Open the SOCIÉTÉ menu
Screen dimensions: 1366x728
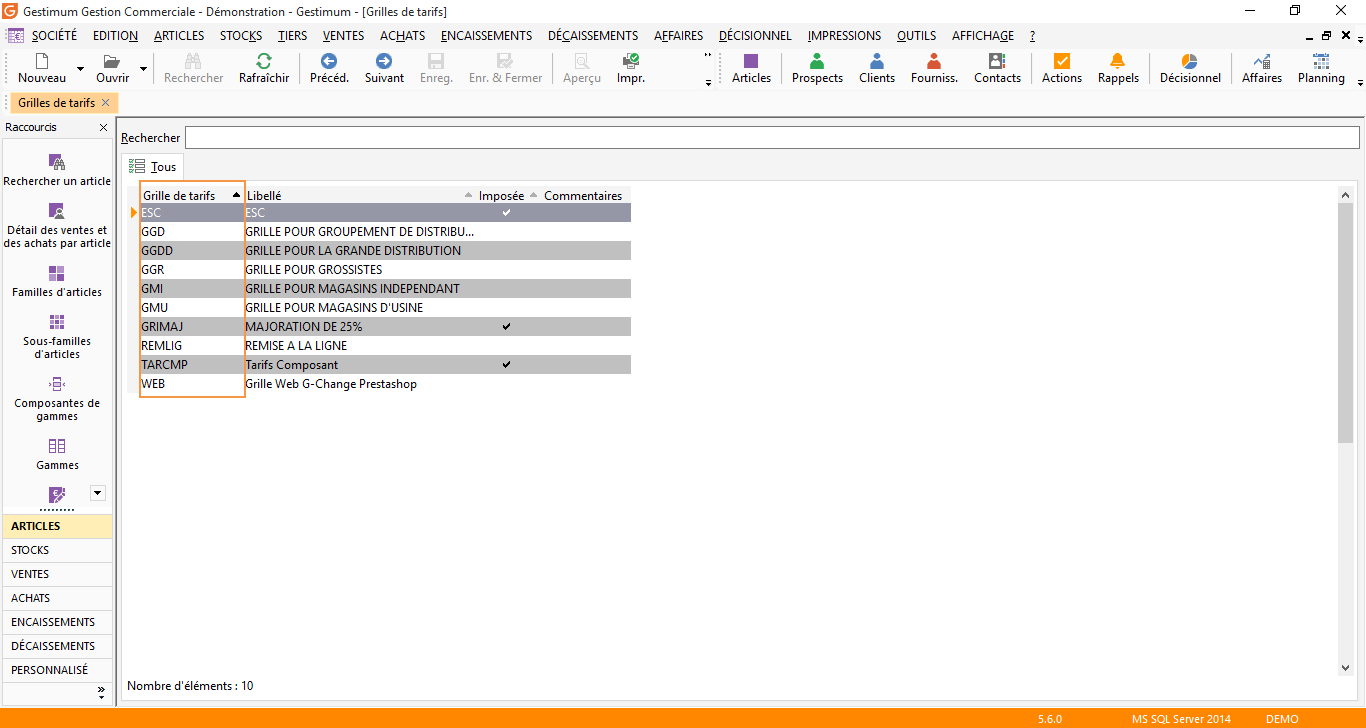(x=54, y=36)
